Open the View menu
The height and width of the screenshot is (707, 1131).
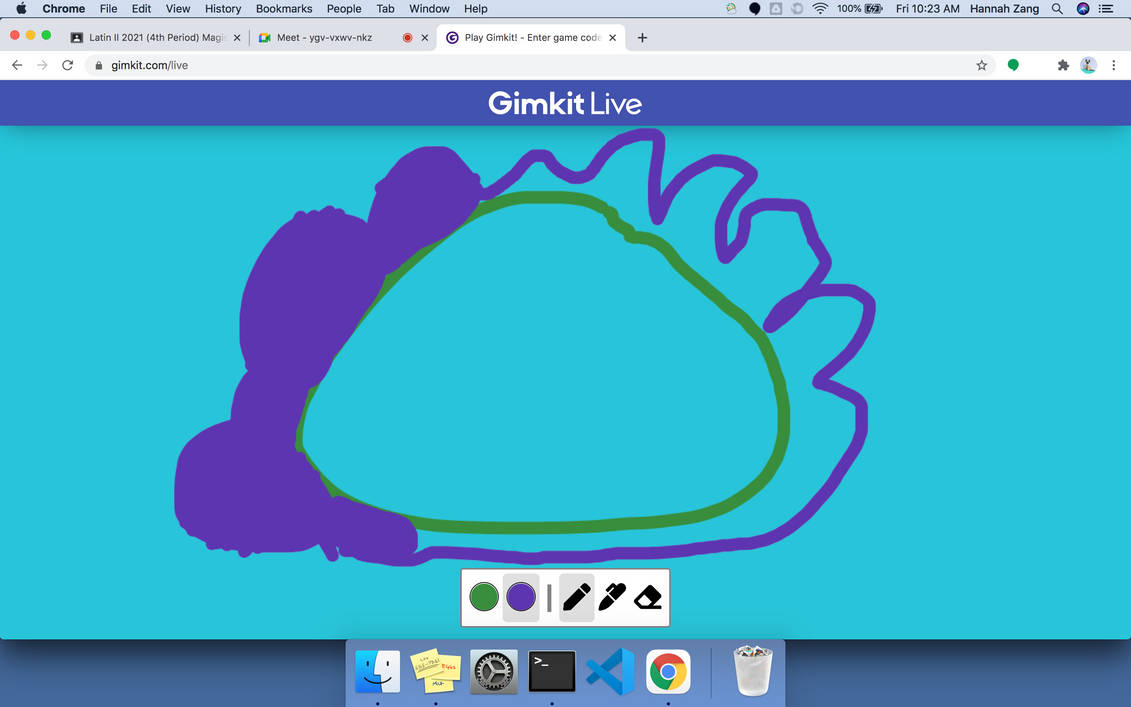177,9
